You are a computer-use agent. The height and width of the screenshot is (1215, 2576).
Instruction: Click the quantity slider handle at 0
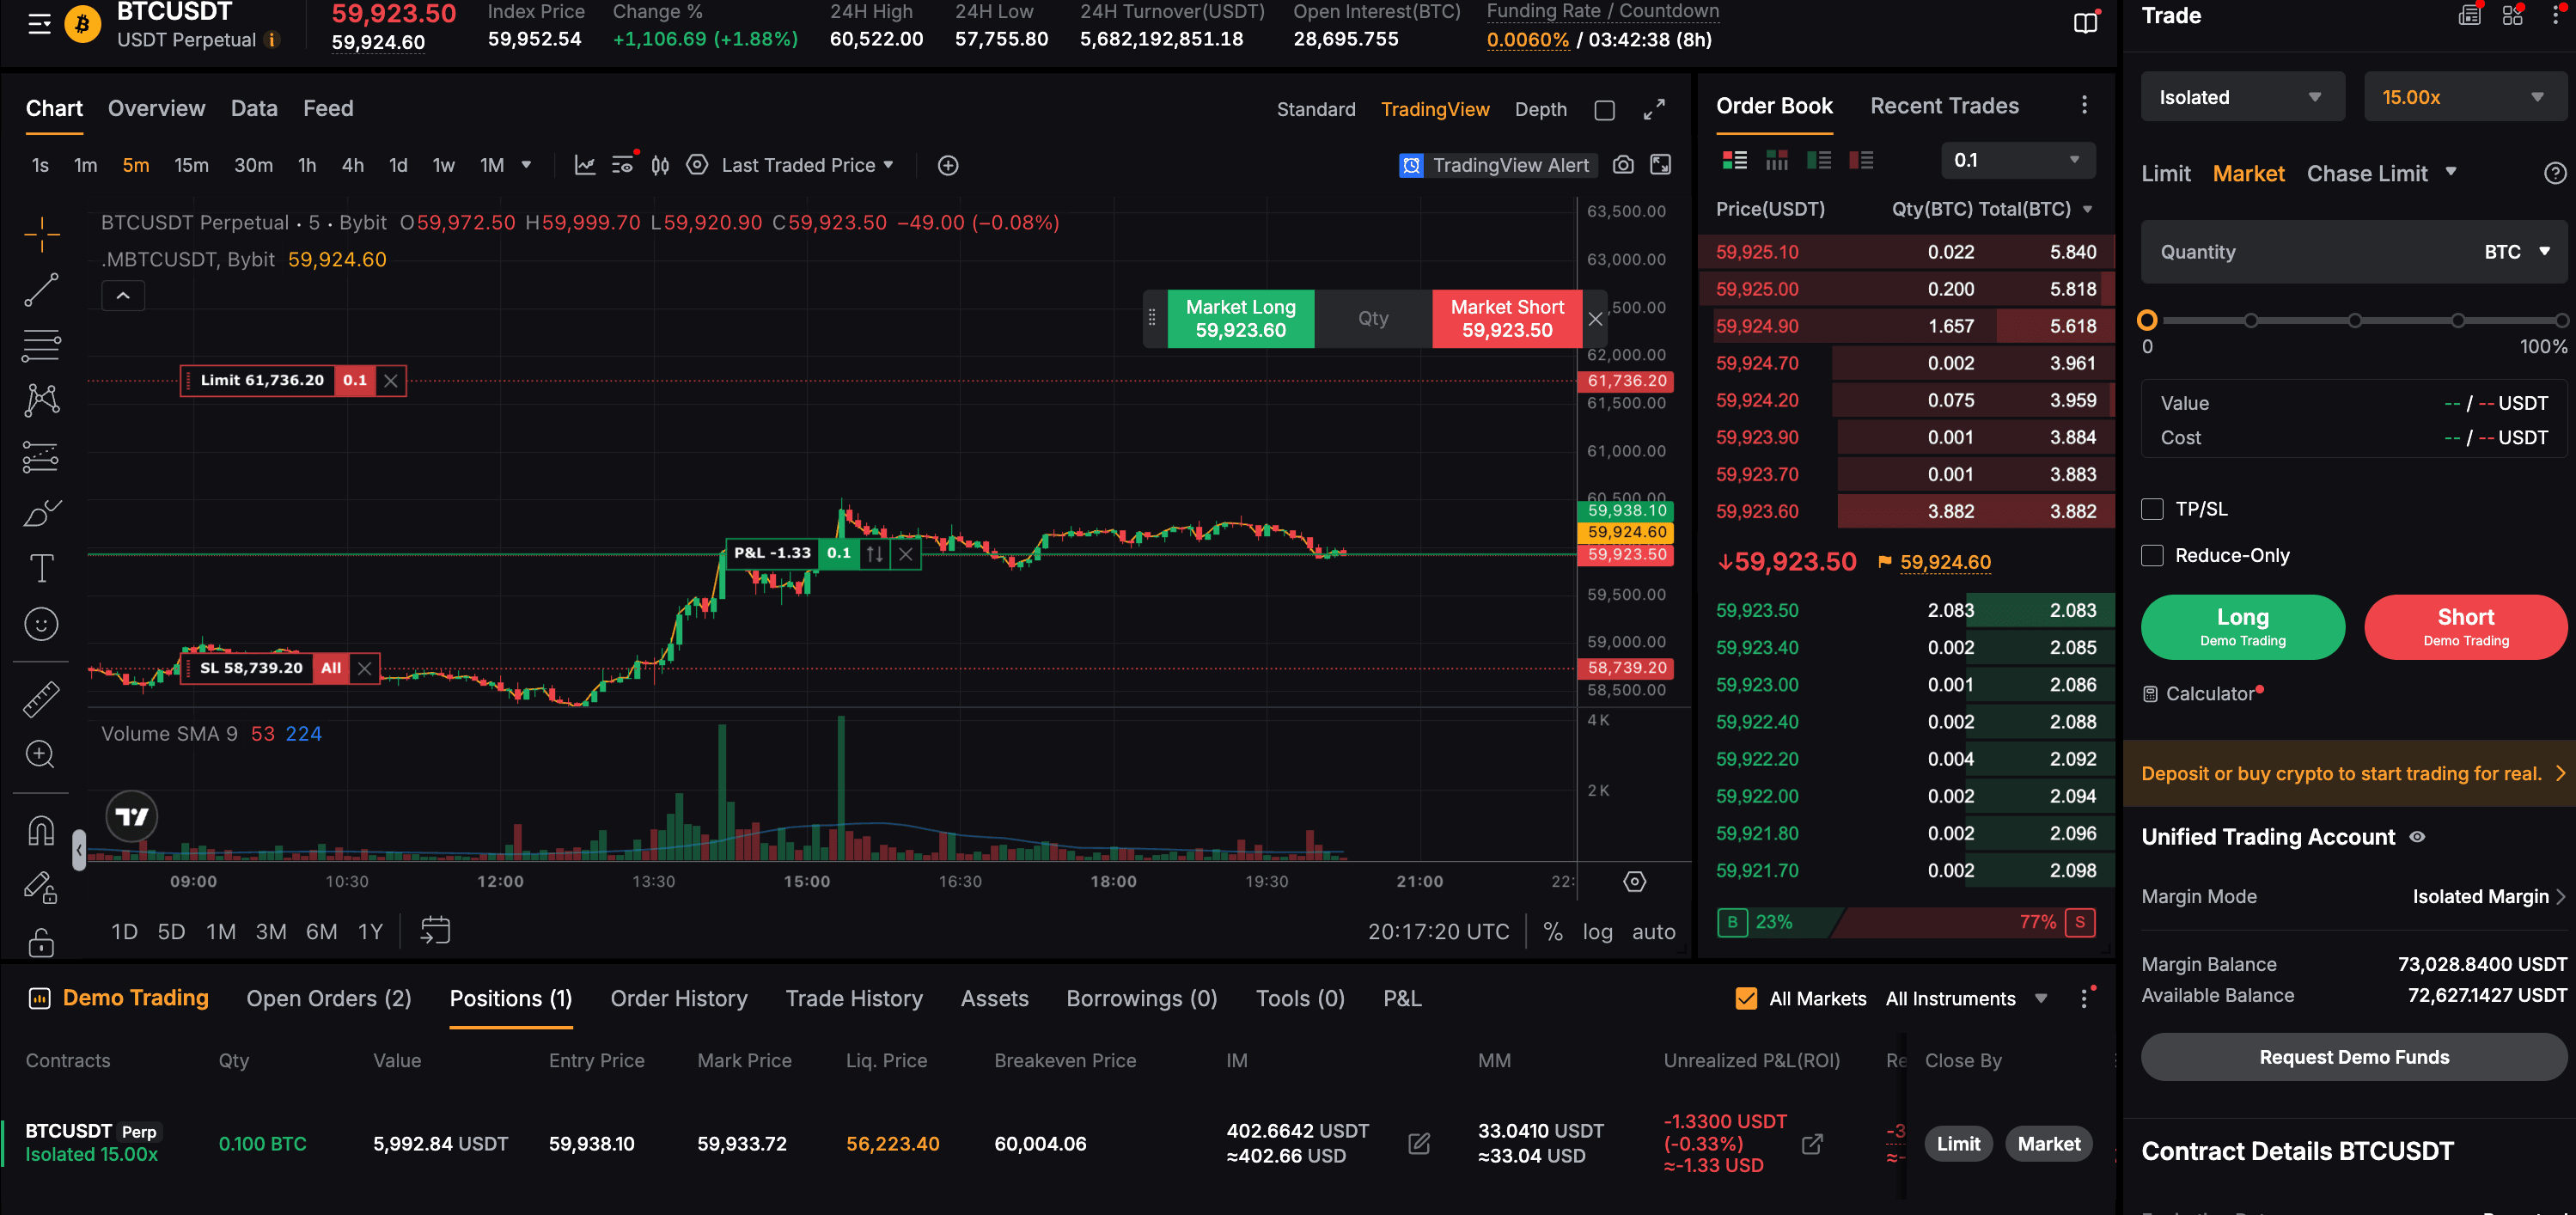[x=2146, y=320]
